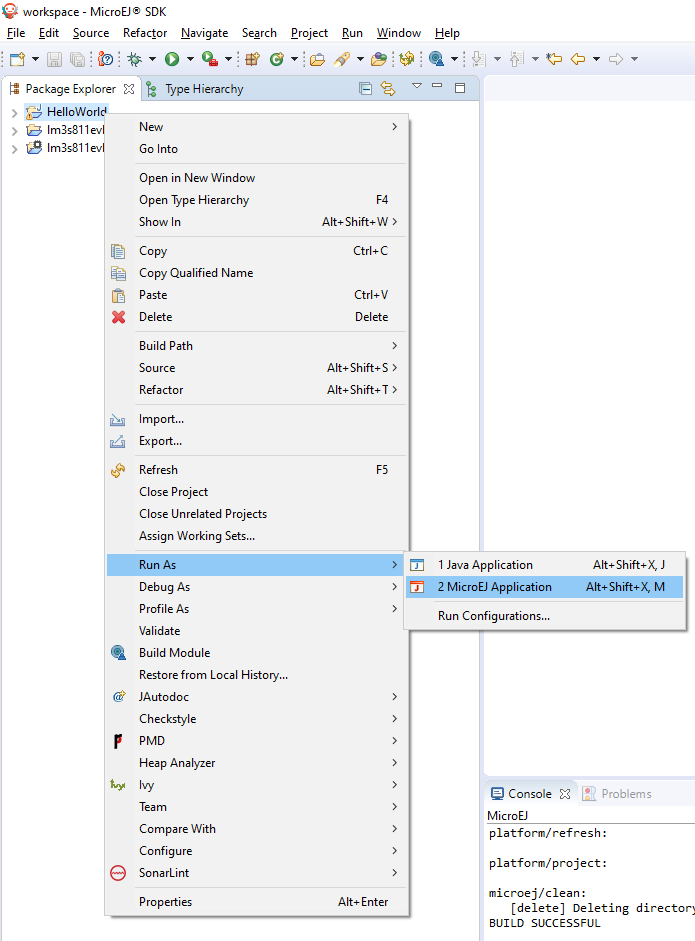Click Import... in context menu

click(256, 419)
